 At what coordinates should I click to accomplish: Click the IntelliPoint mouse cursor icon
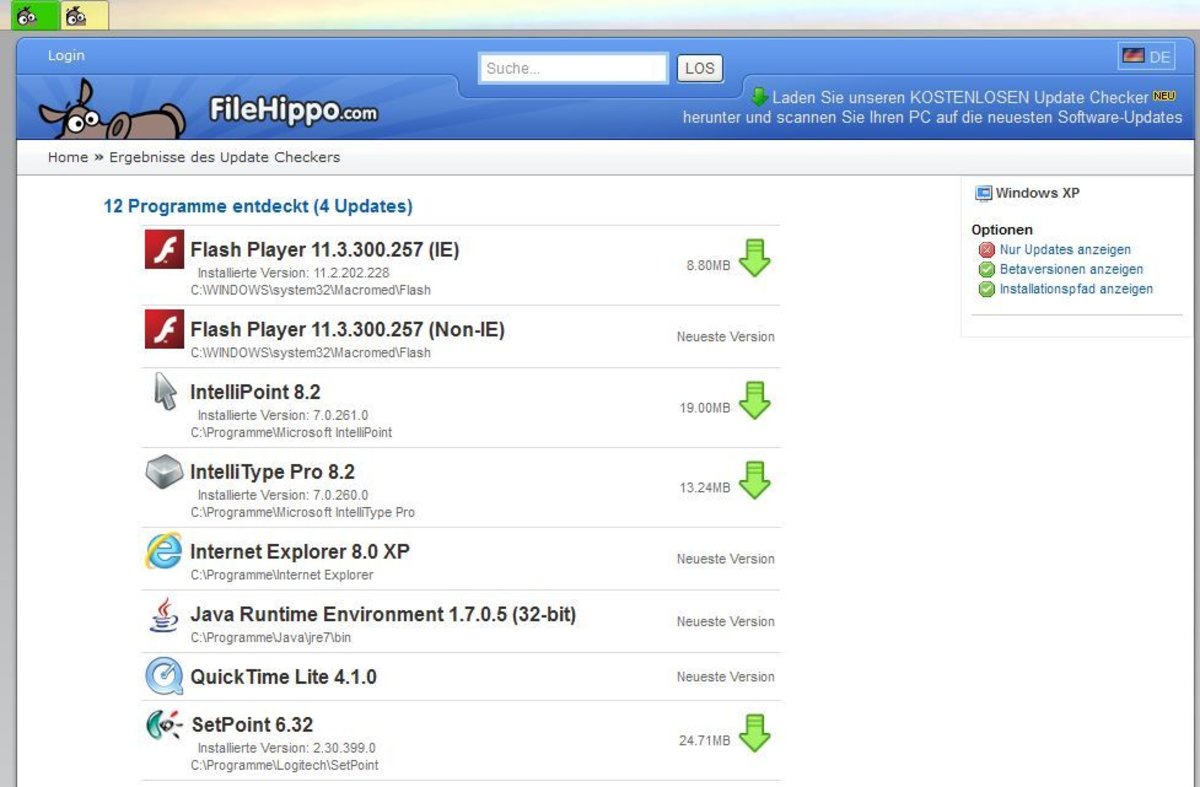click(165, 391)
